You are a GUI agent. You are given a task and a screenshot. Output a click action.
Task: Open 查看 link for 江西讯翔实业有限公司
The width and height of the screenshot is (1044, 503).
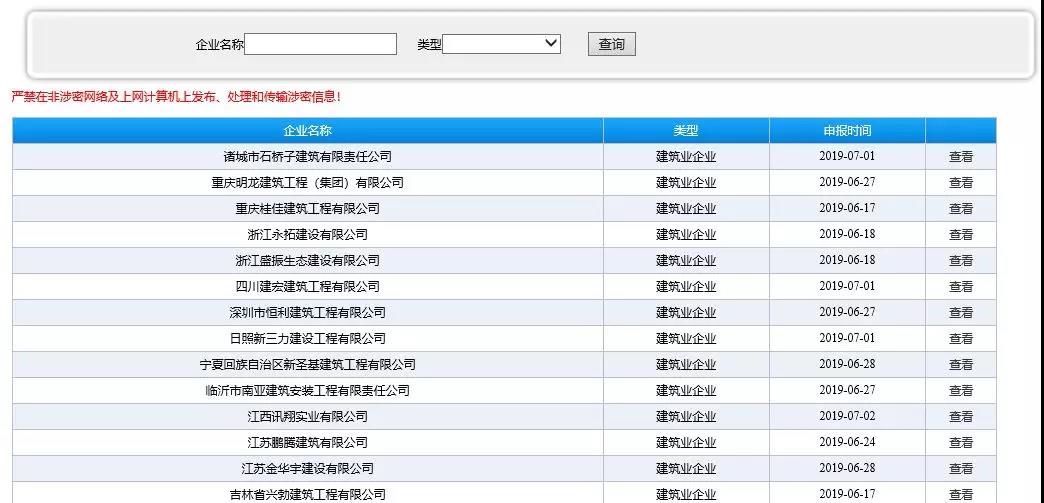pos(960,417)
